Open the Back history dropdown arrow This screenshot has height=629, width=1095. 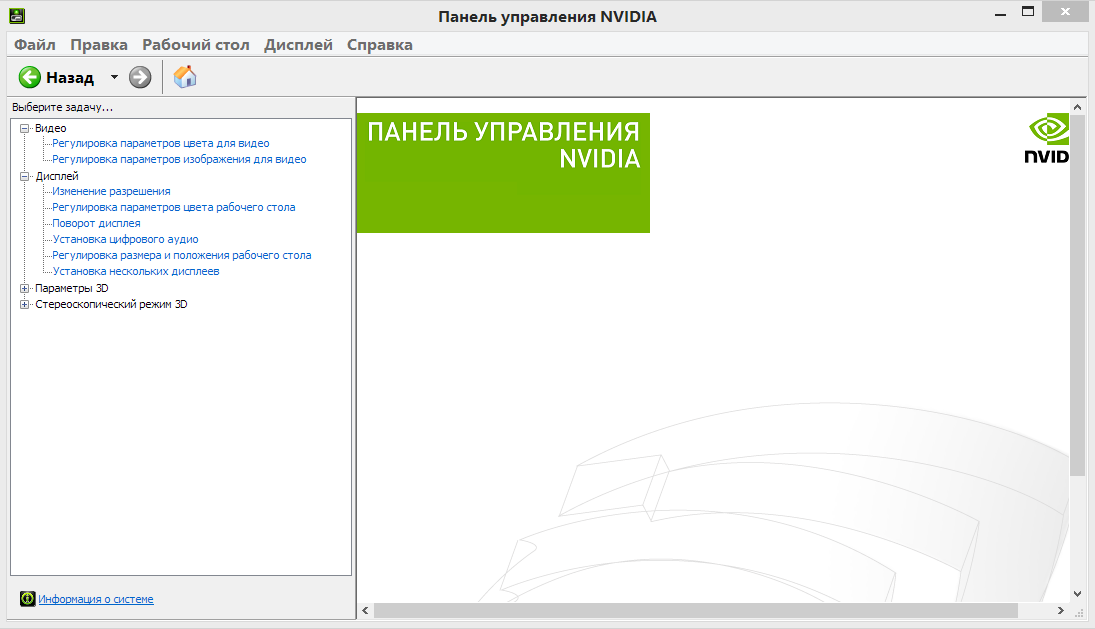(x=115, y=77)
